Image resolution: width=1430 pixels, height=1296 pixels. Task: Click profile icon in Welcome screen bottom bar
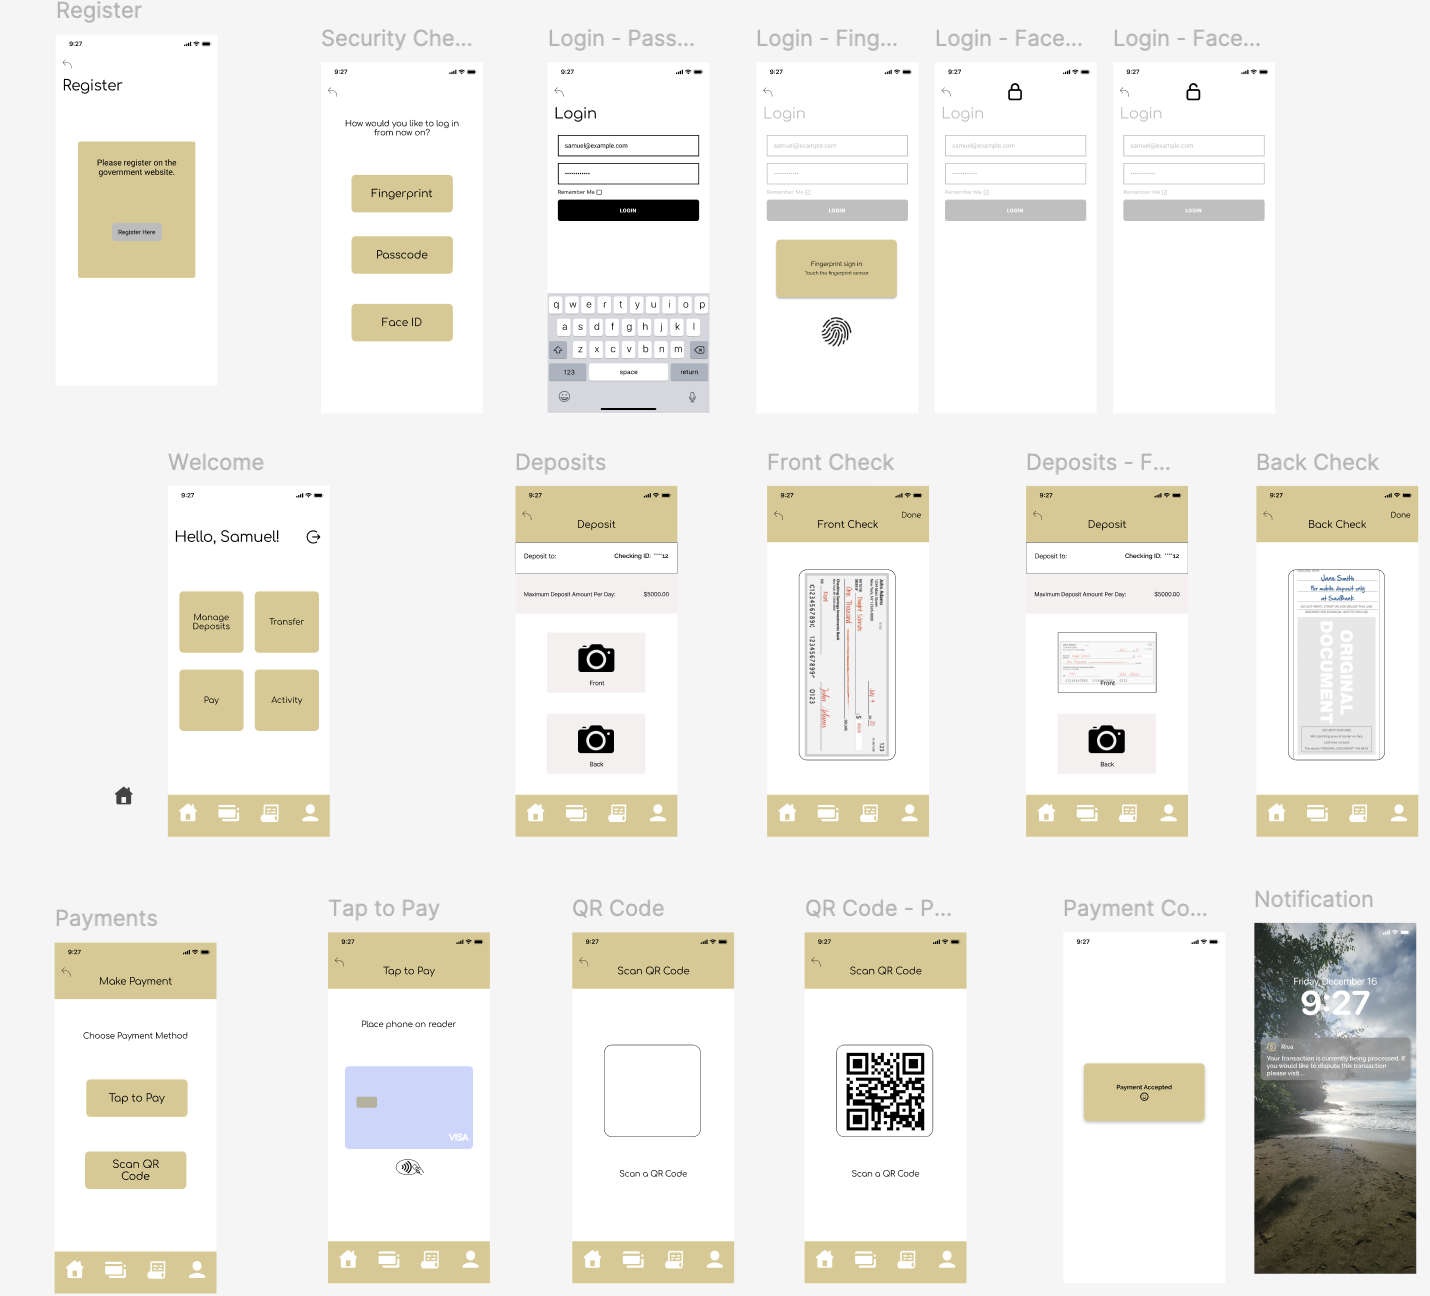click(310, 813)
